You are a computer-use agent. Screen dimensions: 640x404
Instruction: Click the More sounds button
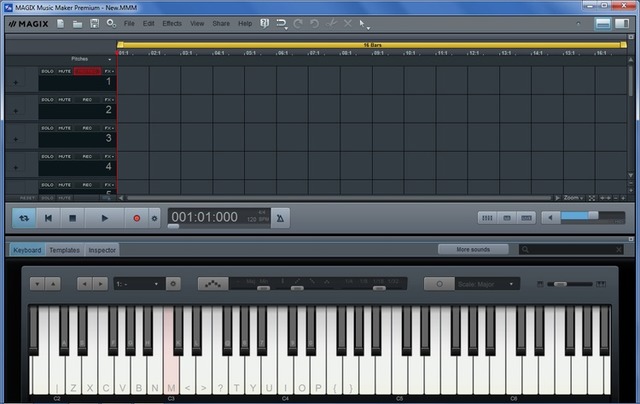(x=473, y=249)
